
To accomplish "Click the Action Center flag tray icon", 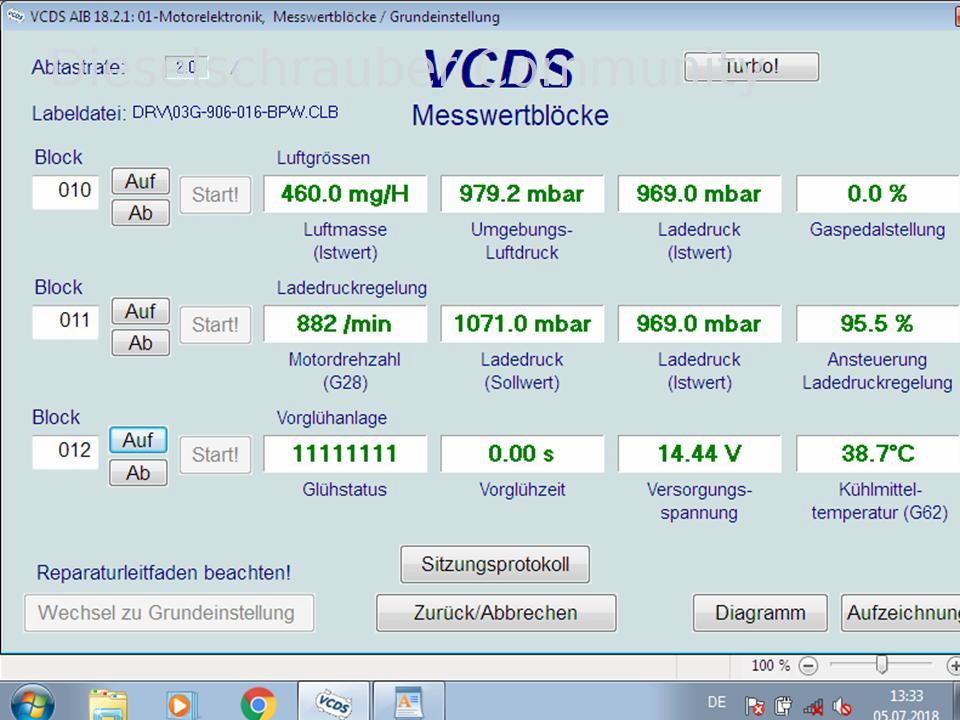I will (x=754, y=707).
